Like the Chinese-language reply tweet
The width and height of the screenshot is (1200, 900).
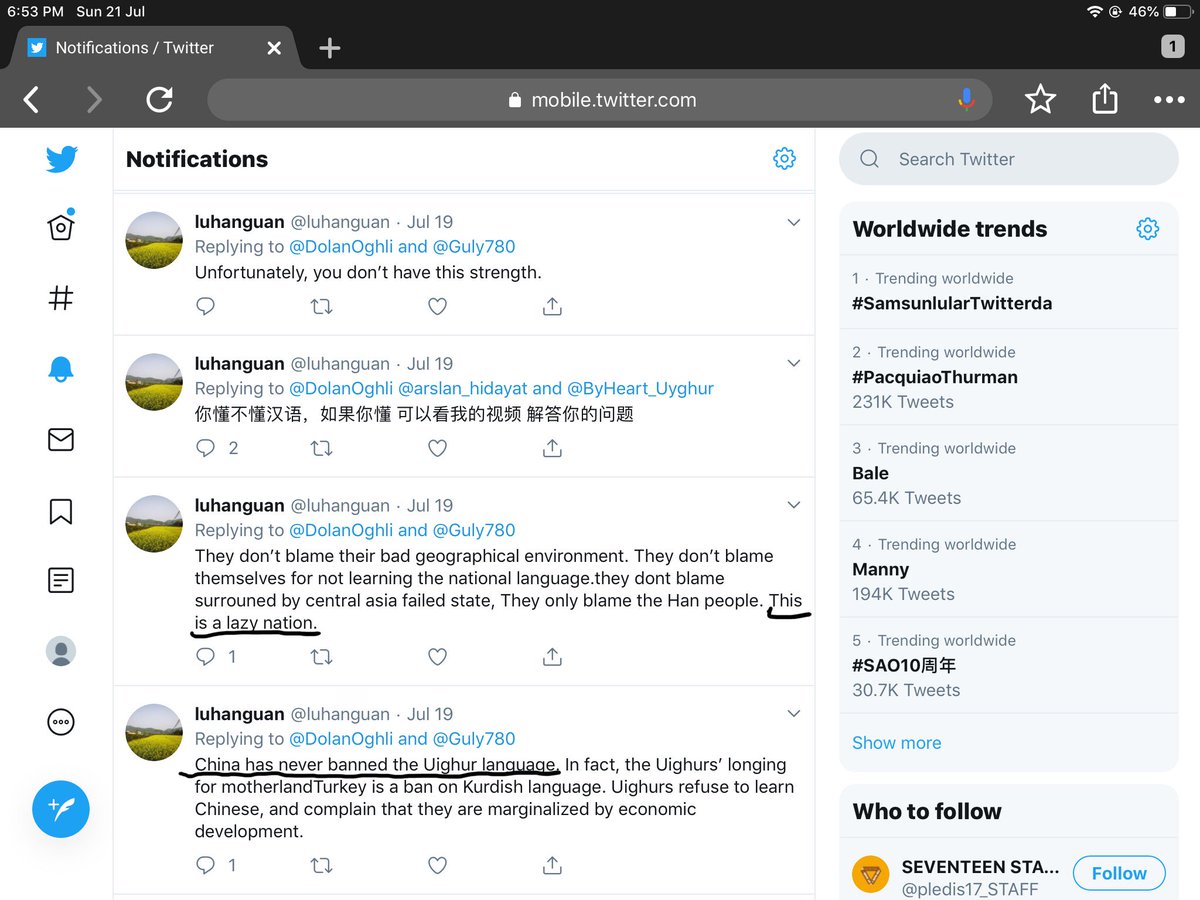[x=437, y=448]
